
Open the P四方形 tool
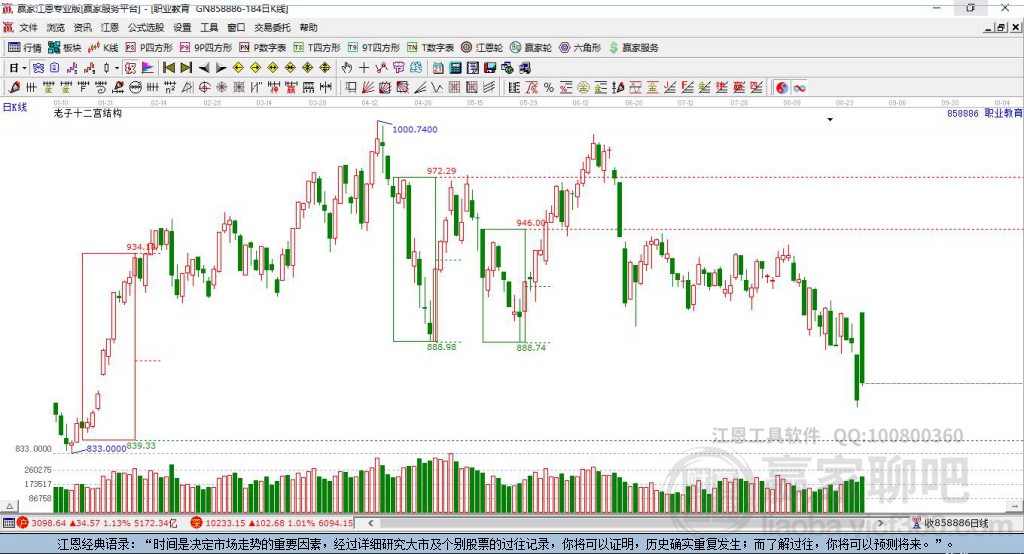(149, 48)
